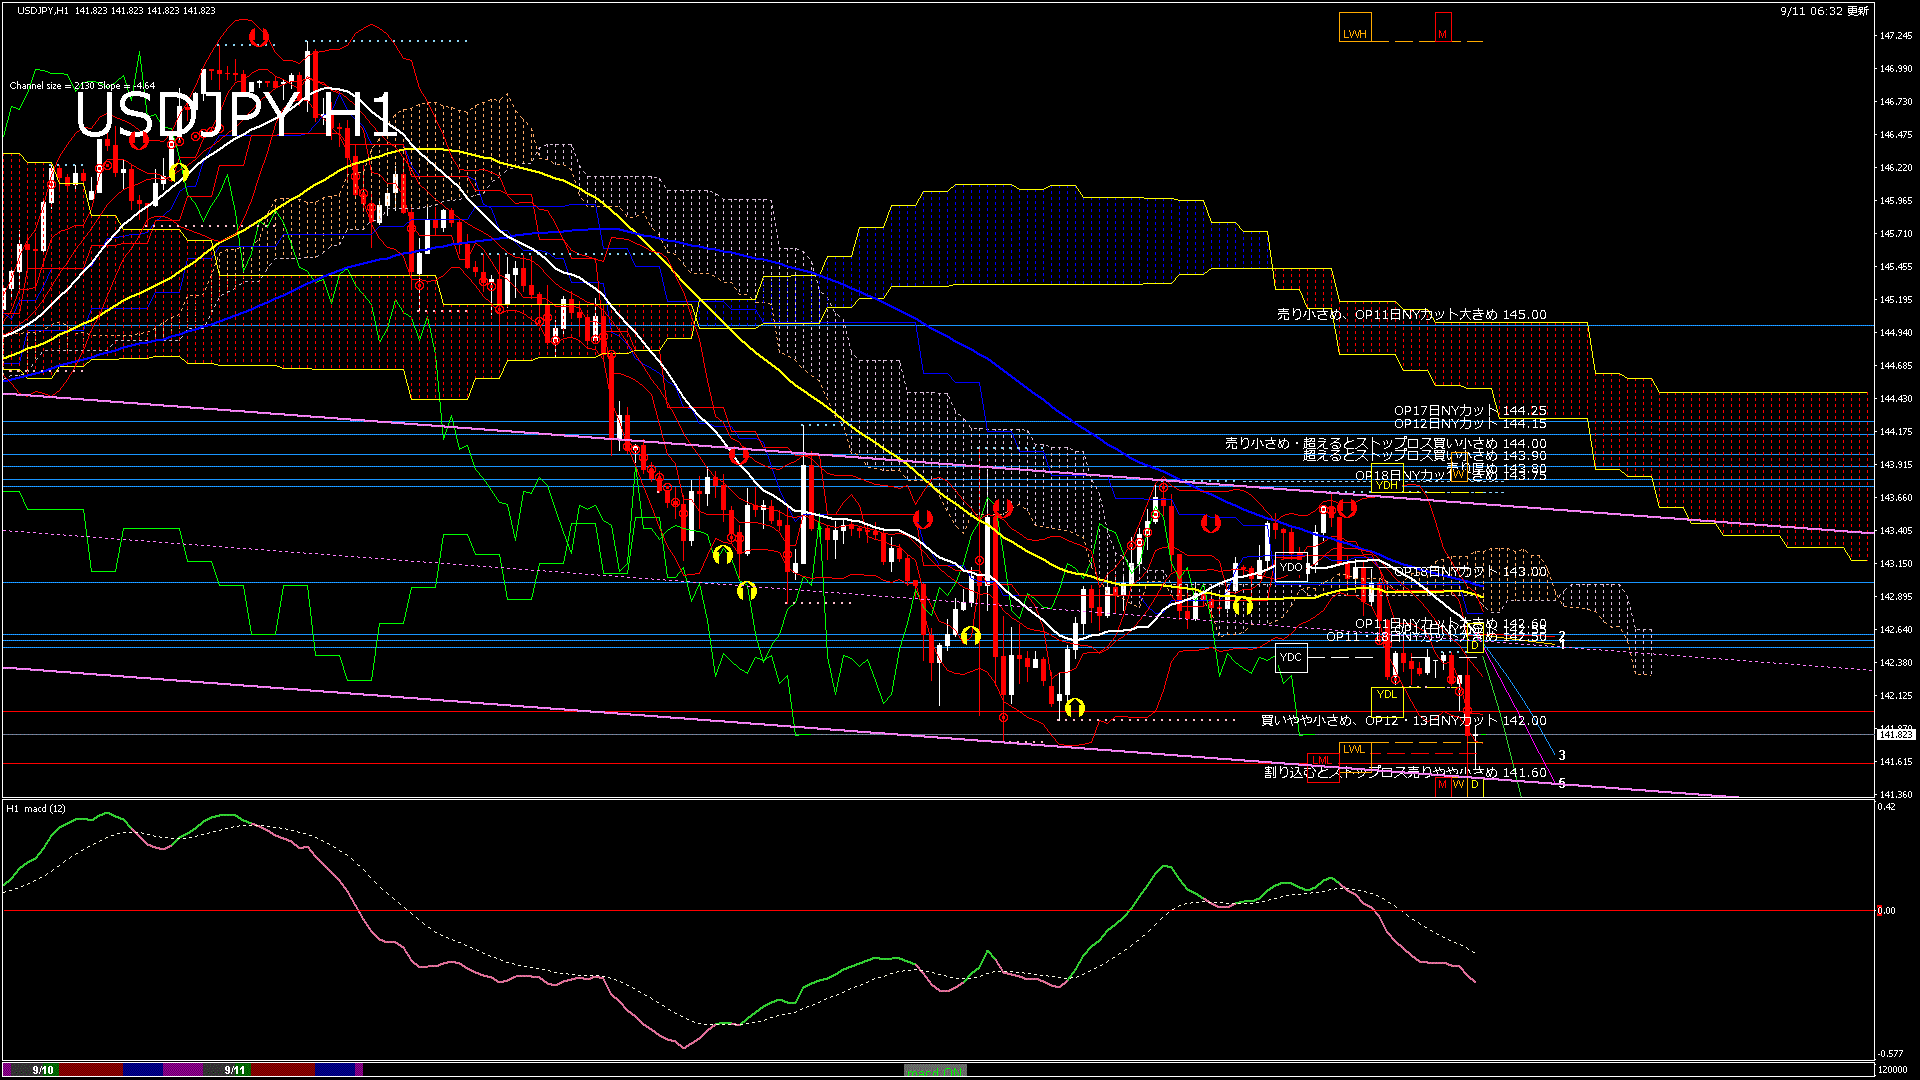Click the MACD scale value -0.577
1920x1080 pixels.
pos(1890,1054)
